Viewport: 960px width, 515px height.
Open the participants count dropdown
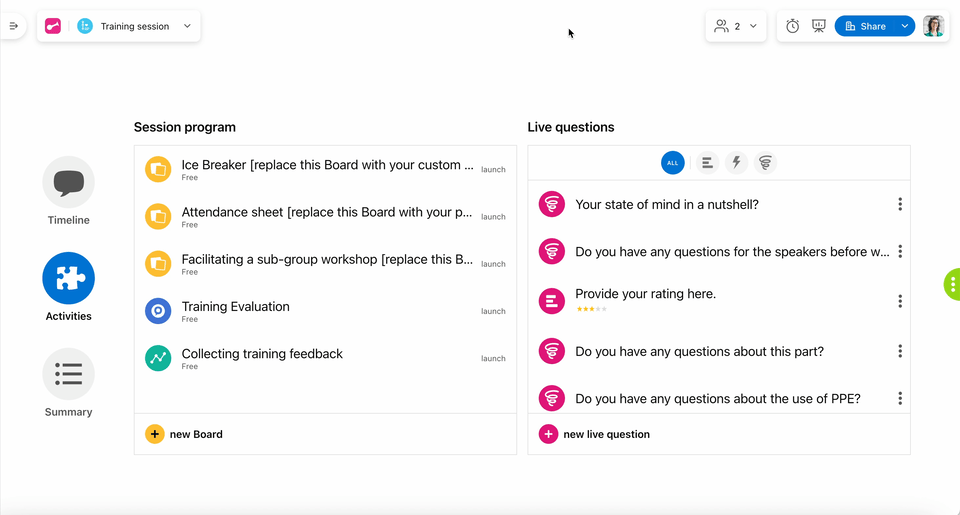(x=736, y=26)
